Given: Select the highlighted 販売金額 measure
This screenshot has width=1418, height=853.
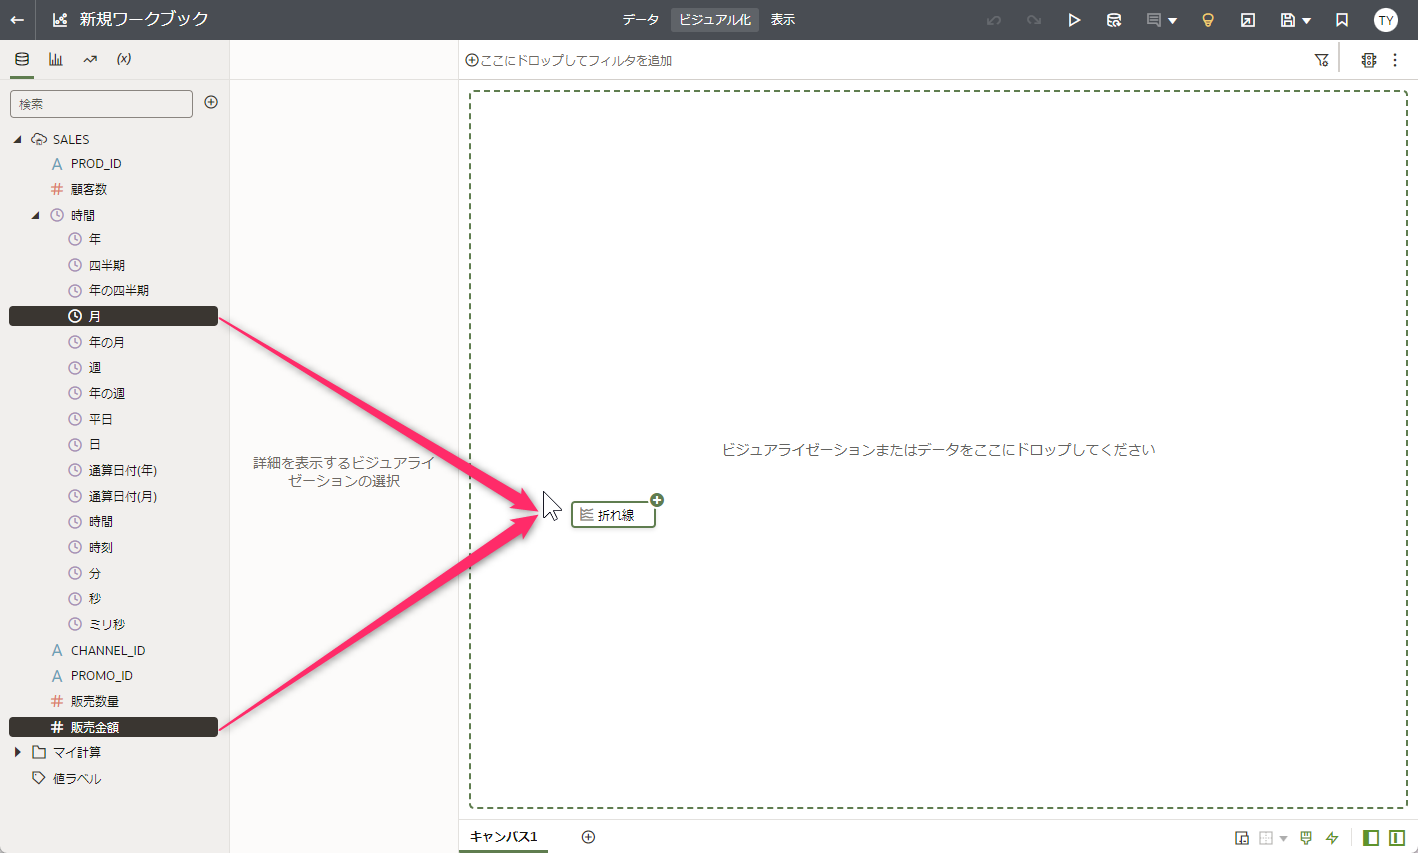Looking at the screenshot, I should 113,727.
